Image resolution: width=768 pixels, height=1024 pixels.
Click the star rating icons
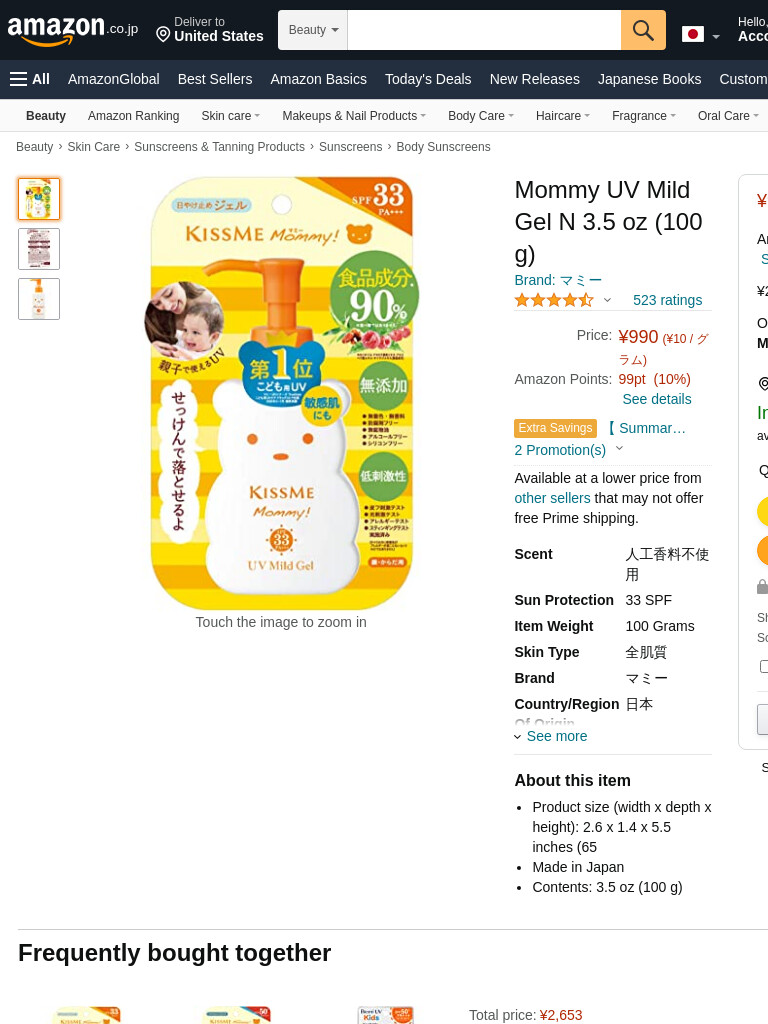(554, 300)
